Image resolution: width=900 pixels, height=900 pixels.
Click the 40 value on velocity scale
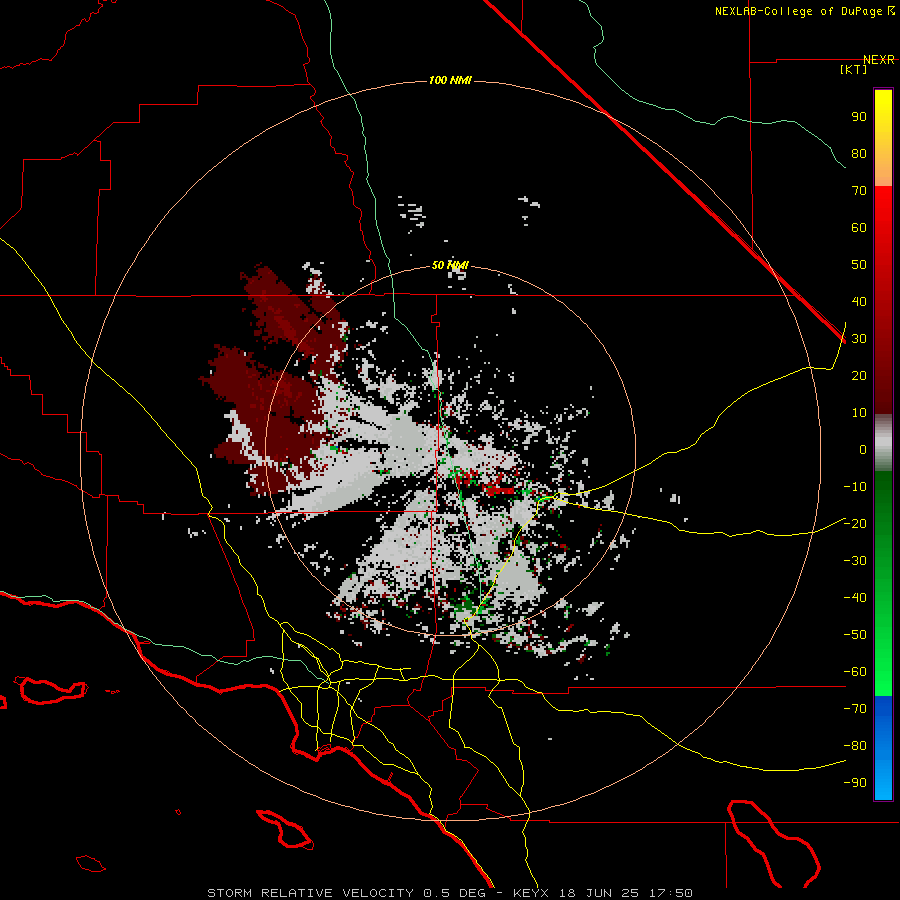tap(859, 302)
